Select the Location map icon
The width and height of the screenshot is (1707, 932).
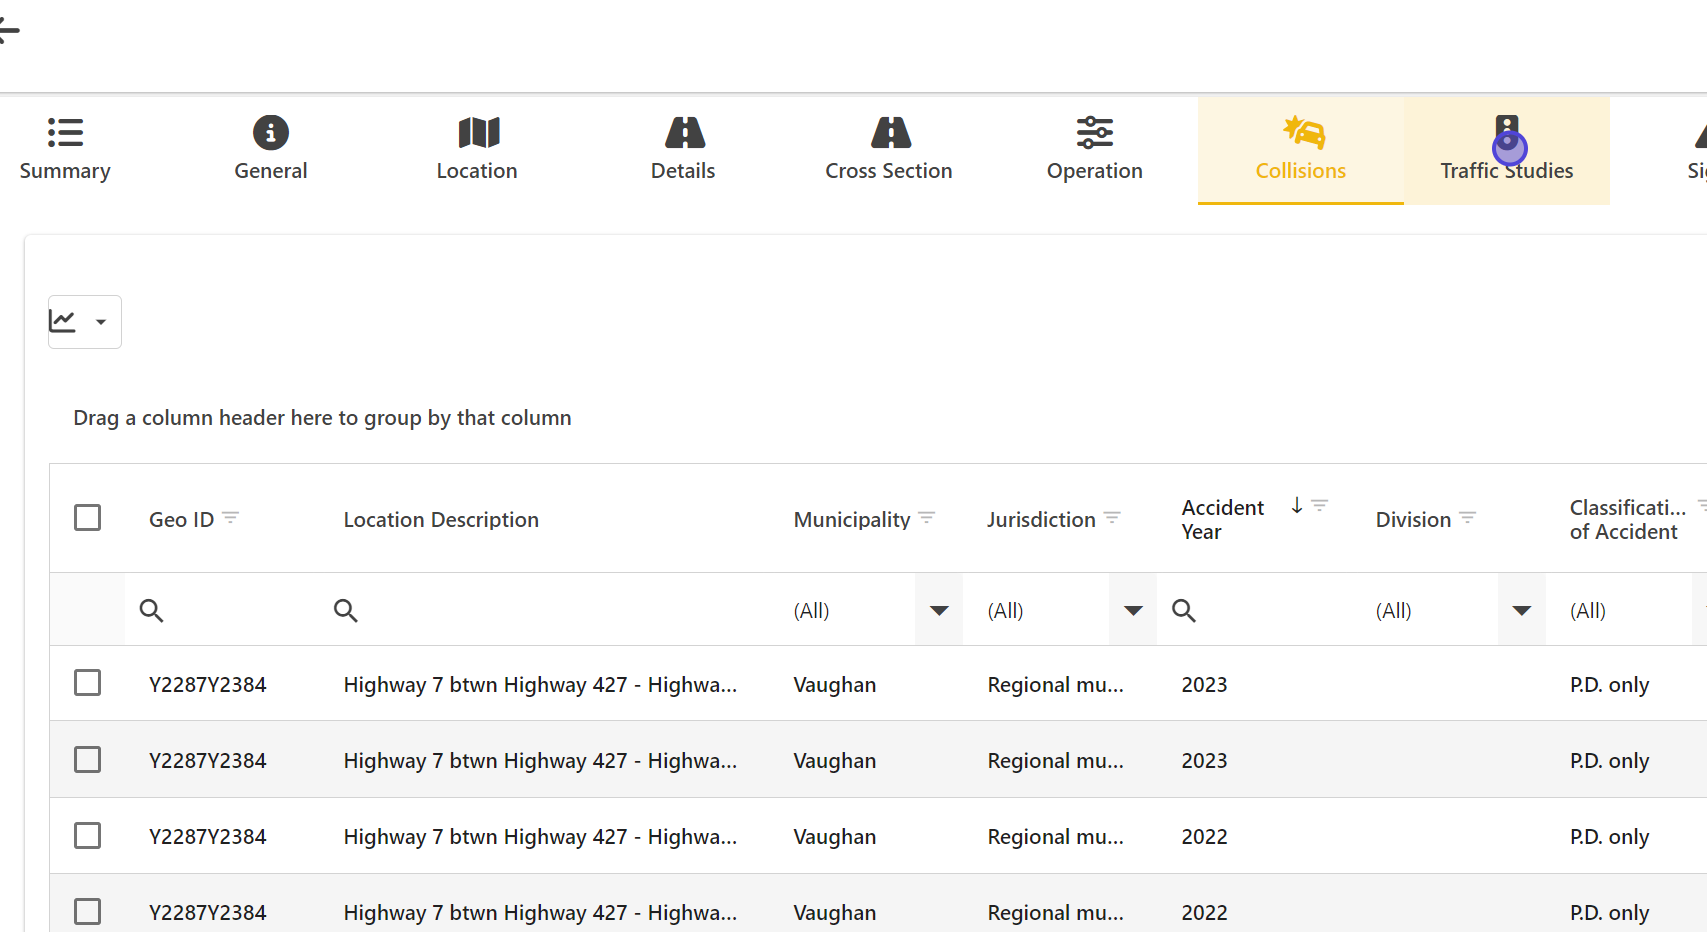click(478, 132)
